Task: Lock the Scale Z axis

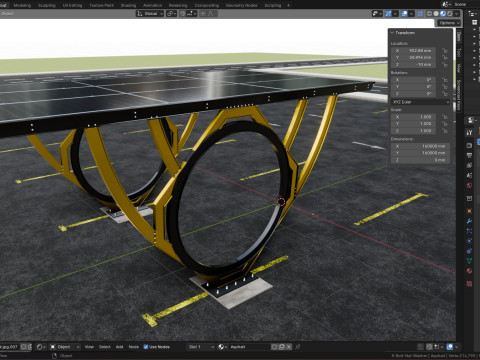Action: tap(444, 131)
